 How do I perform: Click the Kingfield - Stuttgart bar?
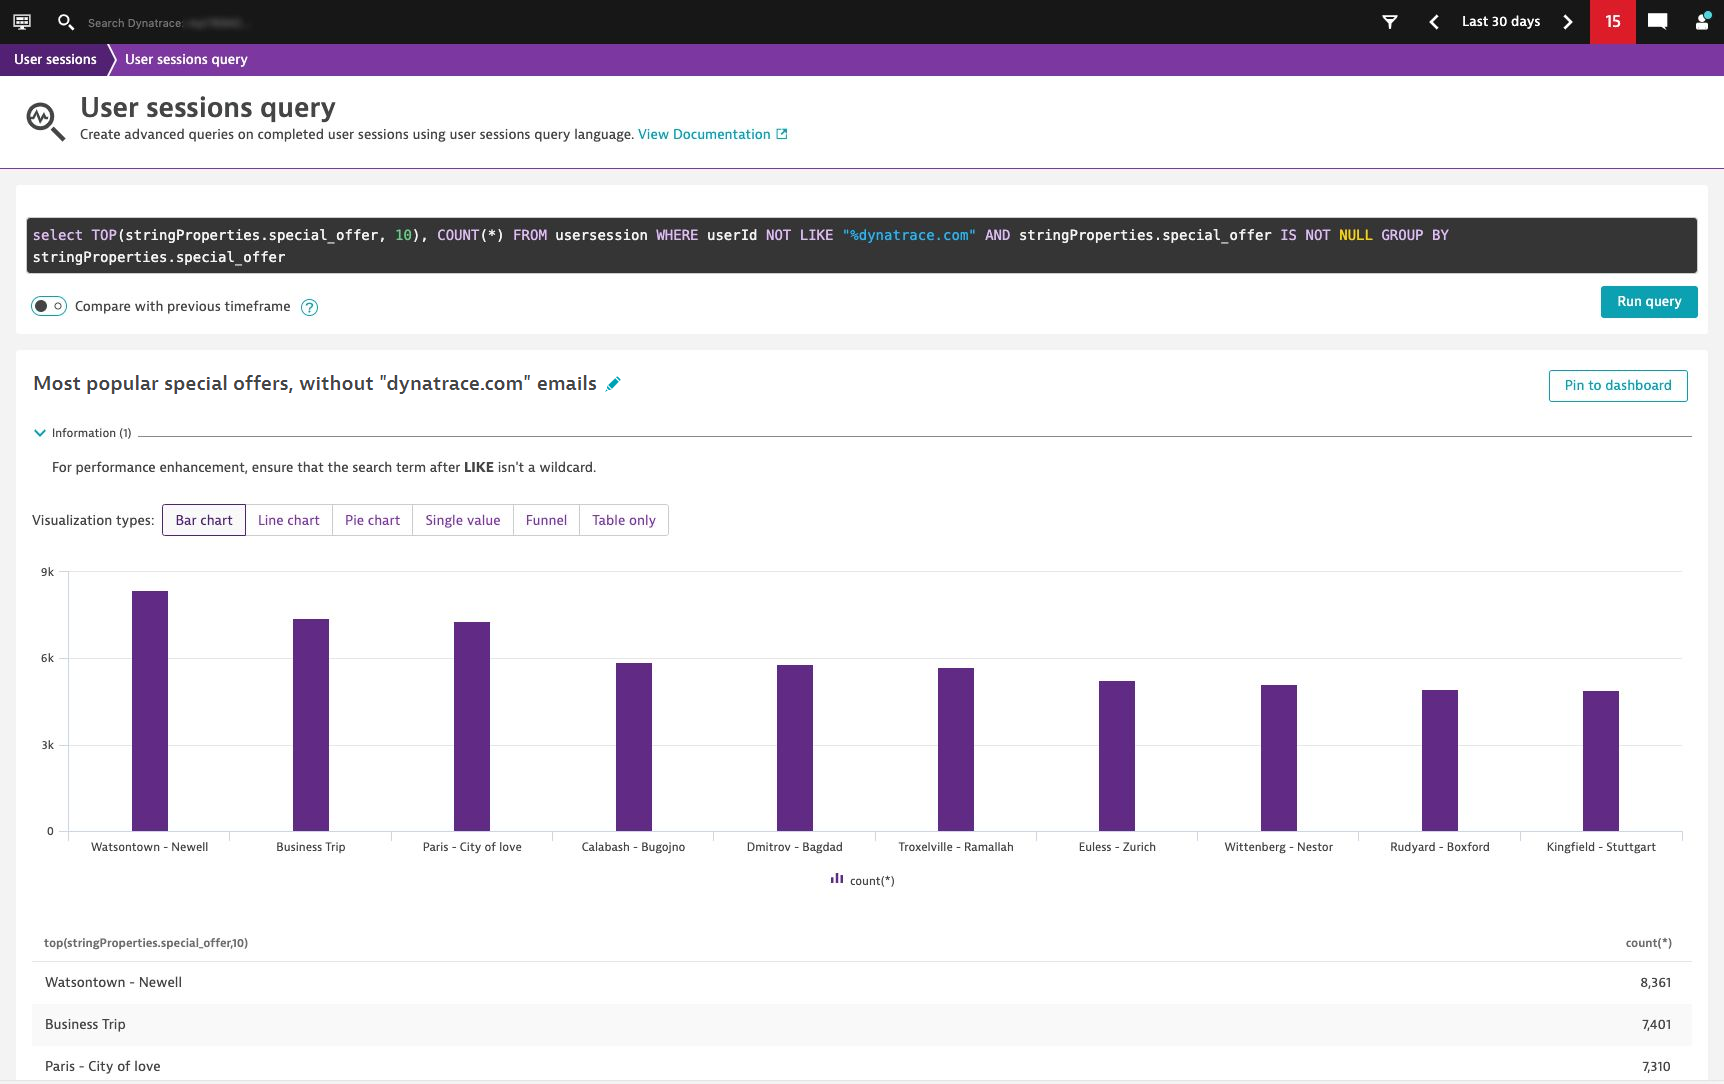1601,761
